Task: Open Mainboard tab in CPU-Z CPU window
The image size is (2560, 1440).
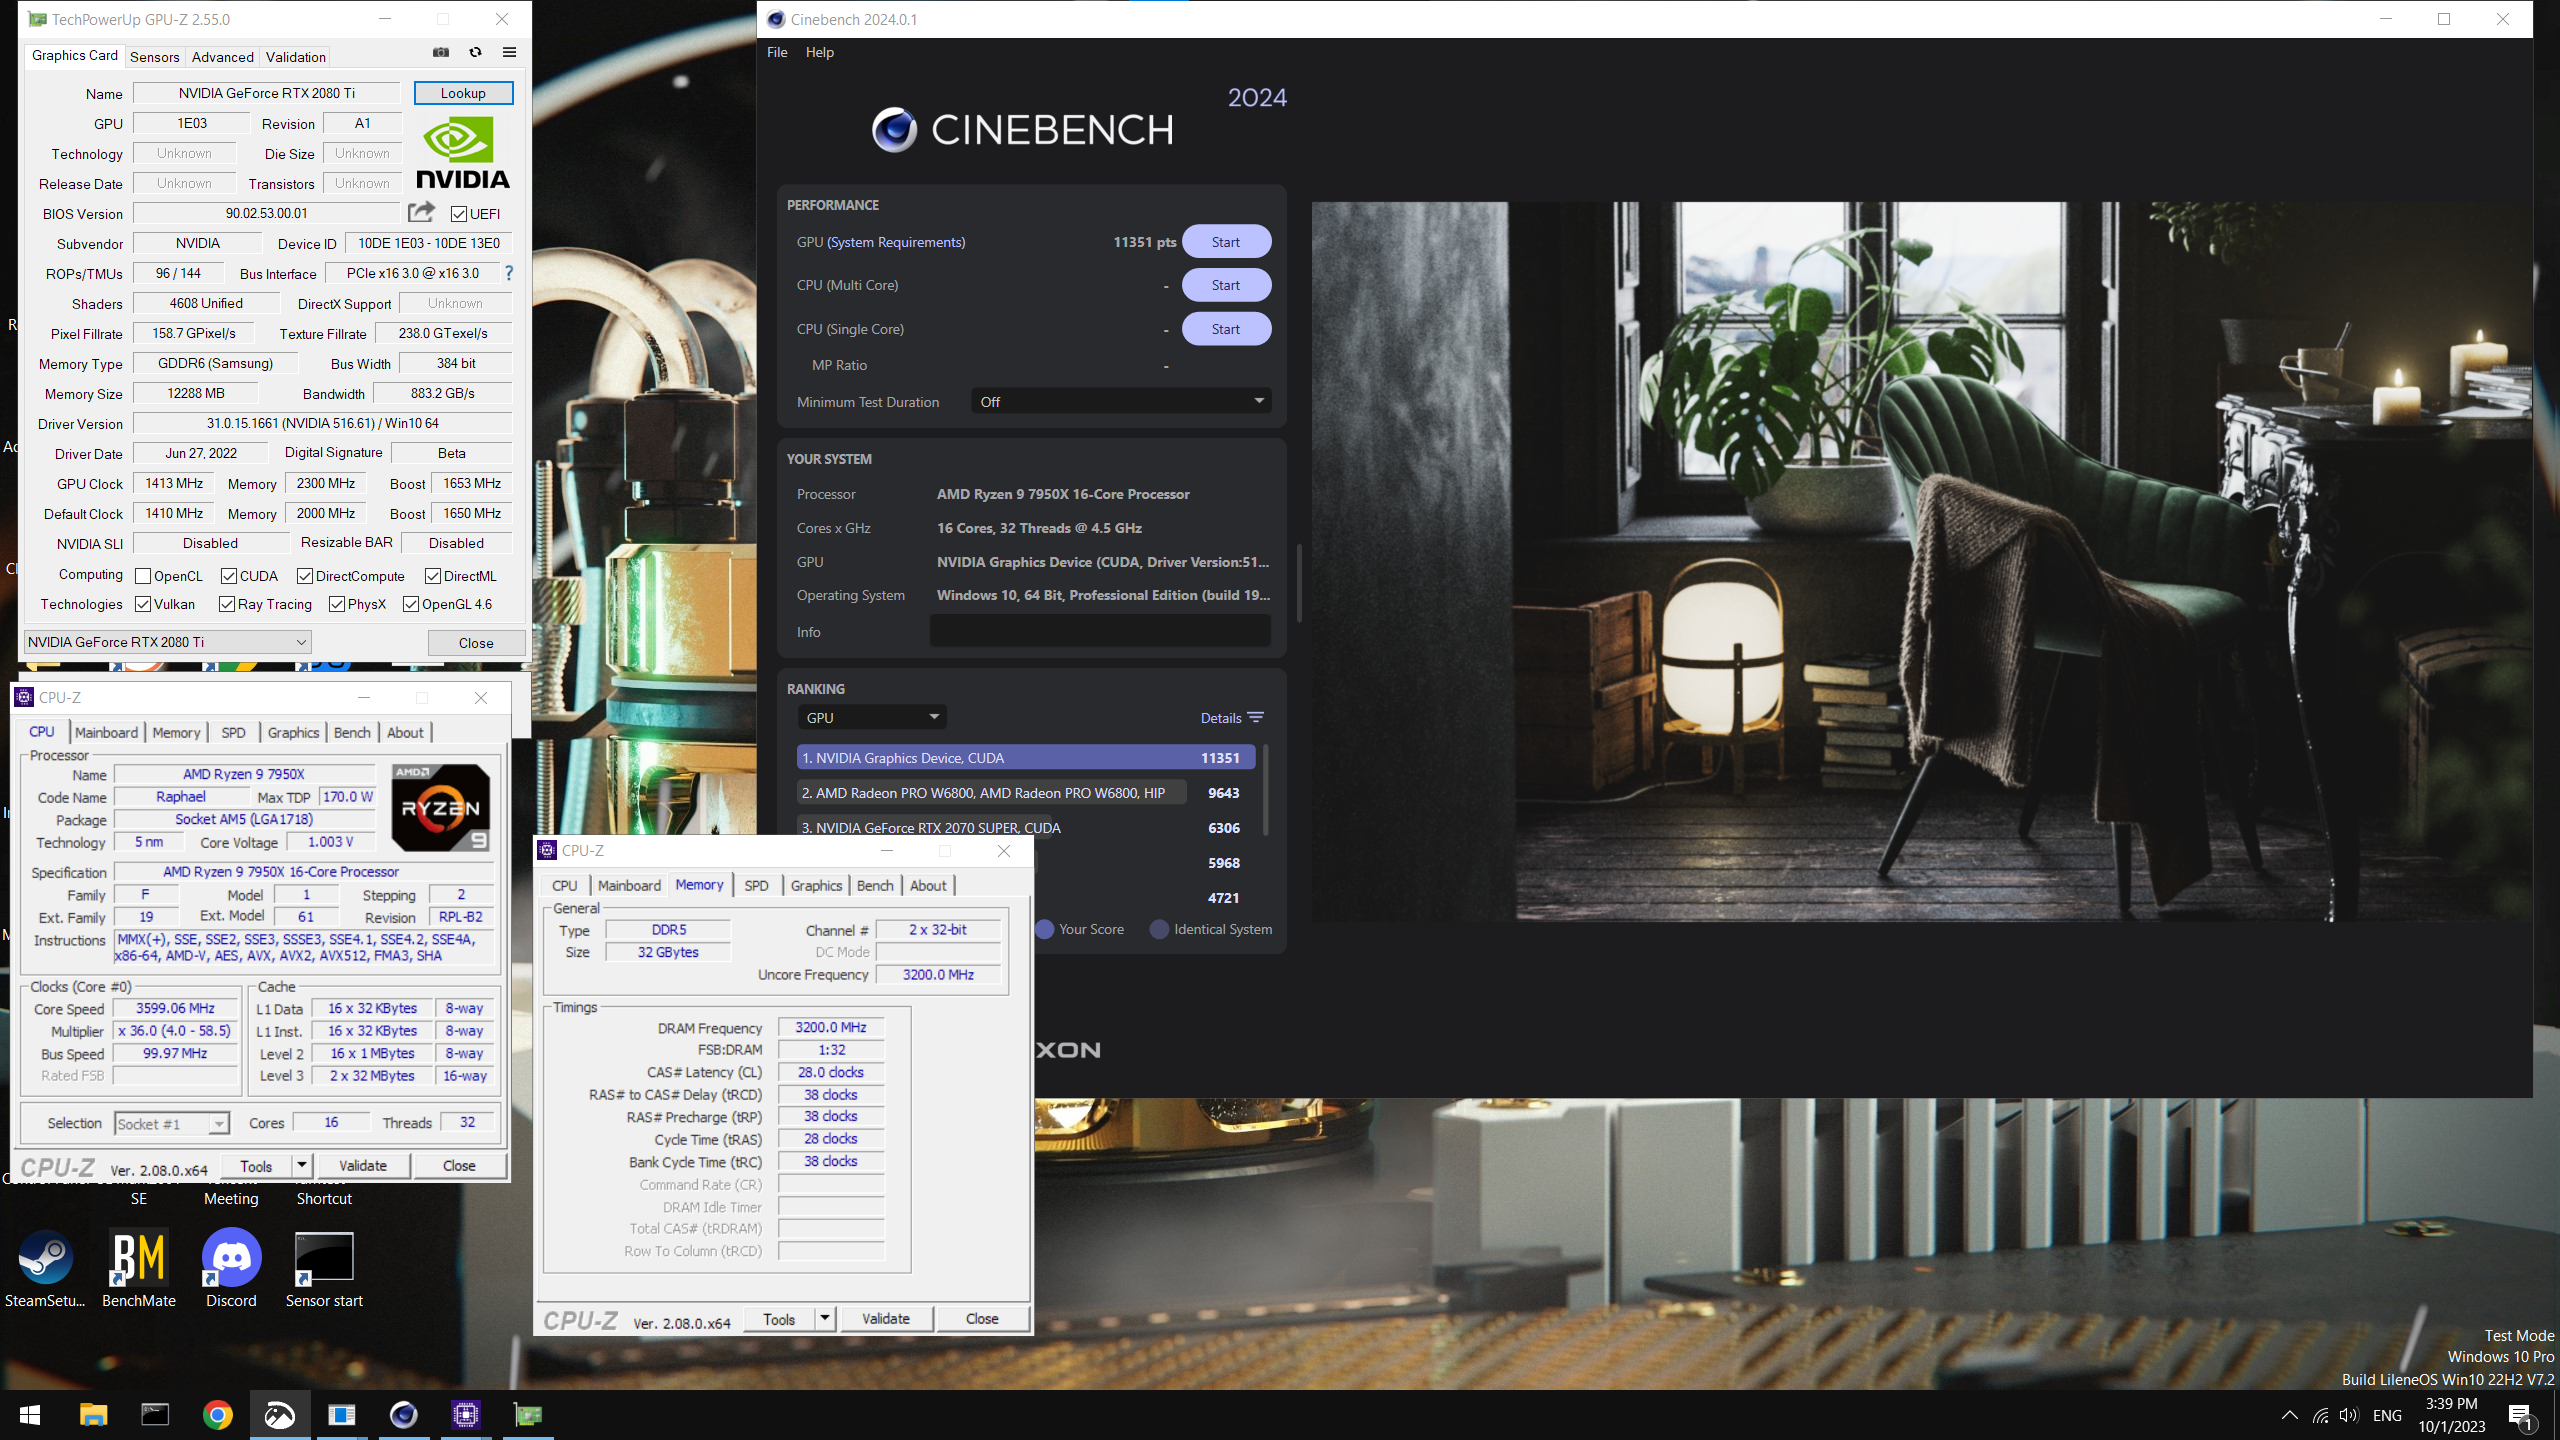Action: pos(106,733)
